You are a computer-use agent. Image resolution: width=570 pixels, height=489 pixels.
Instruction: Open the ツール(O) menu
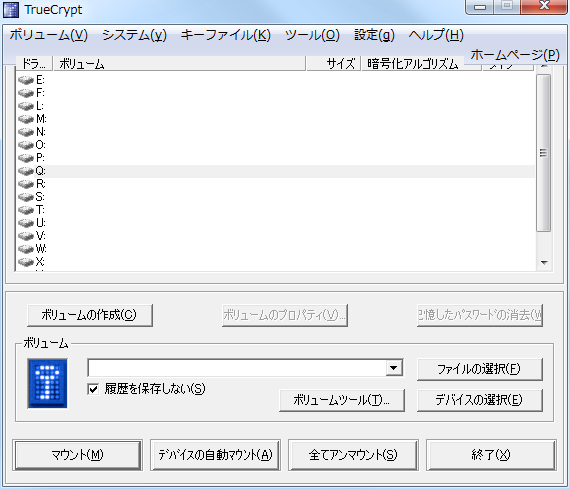pyautogui.click(x=312, y=35)
